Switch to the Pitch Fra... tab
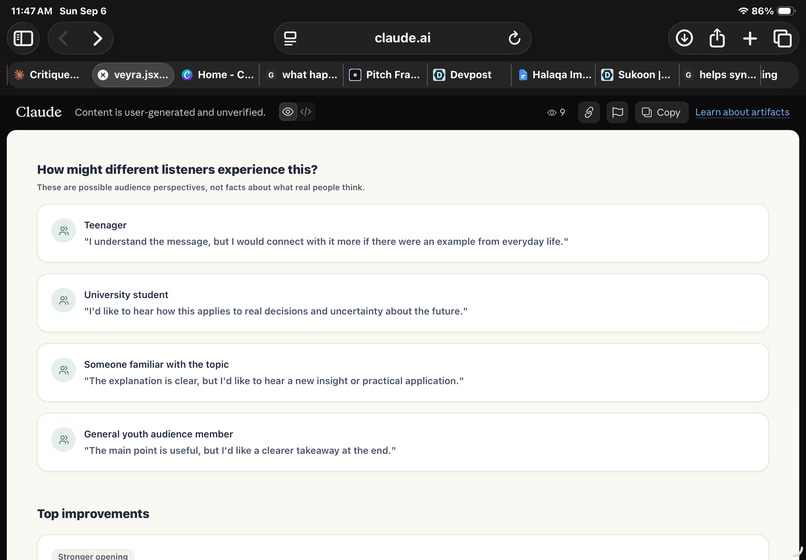This screenshot has height=560, width=806. click(x=386, y=75)
